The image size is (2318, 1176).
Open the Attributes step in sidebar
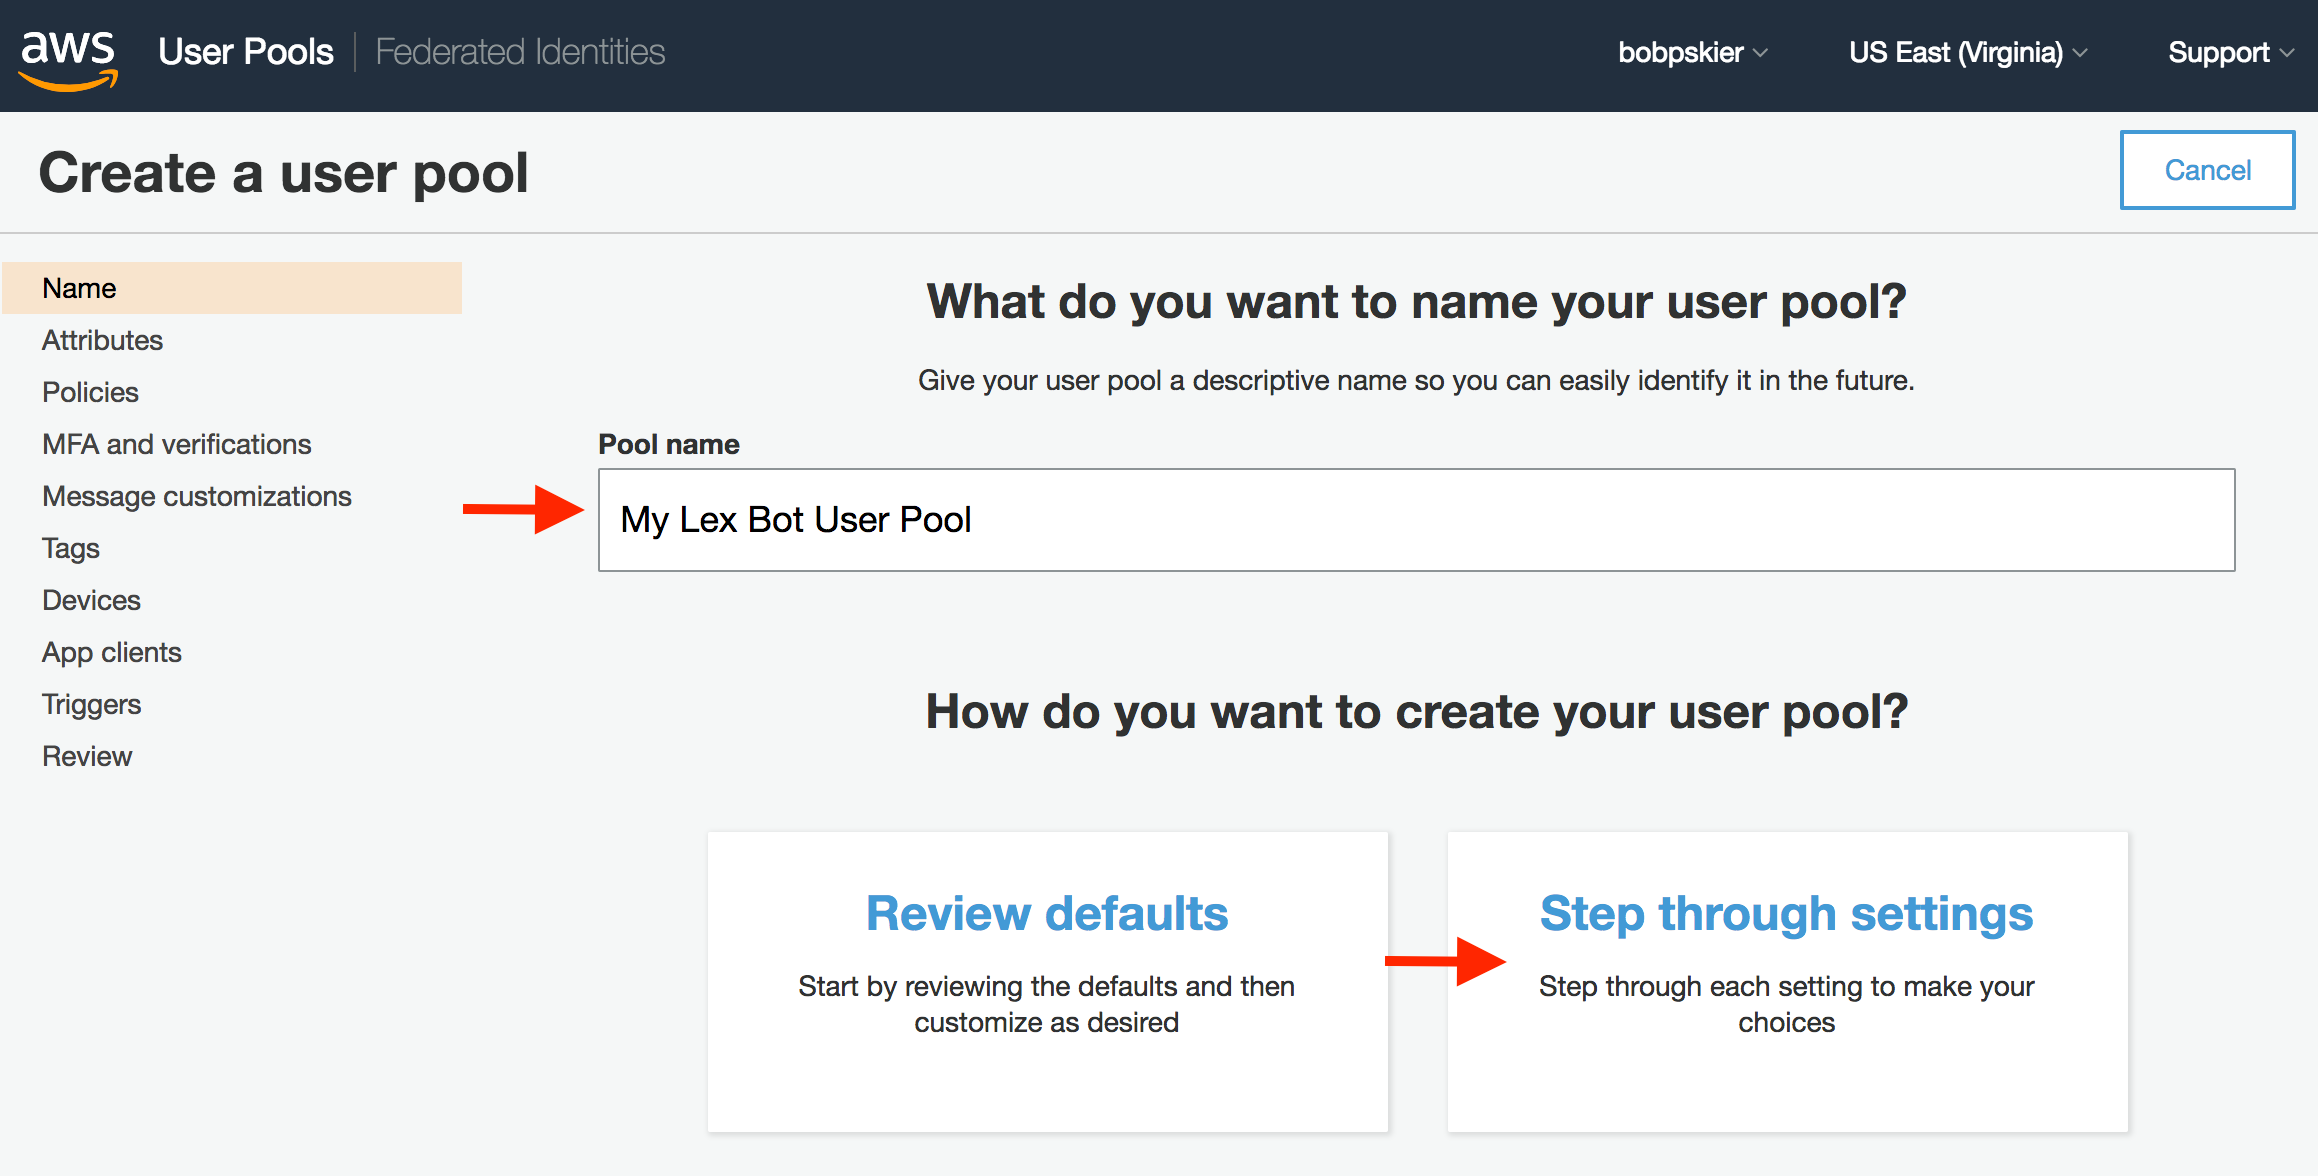coord(102,340)
